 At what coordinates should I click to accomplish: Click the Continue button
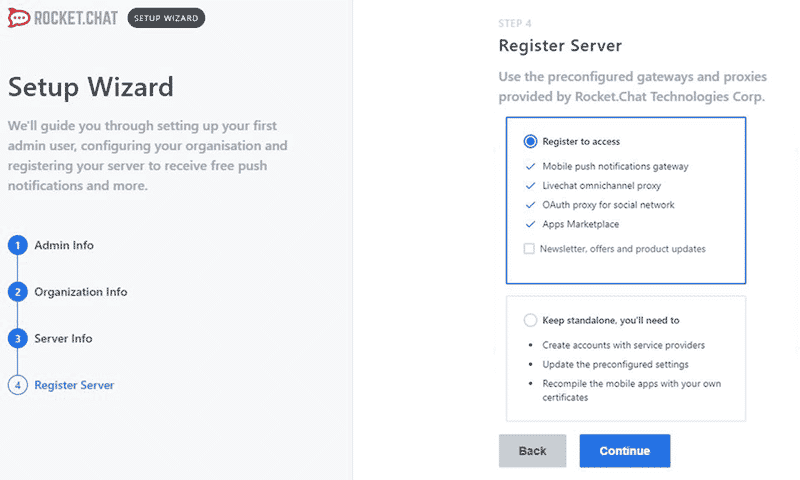625,451
